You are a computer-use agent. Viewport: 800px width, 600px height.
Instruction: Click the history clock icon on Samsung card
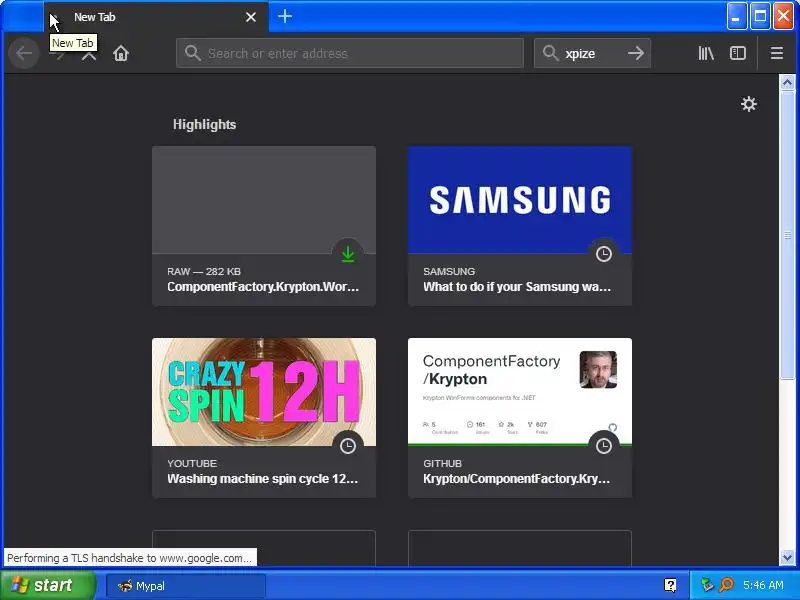tap(604, 254)
